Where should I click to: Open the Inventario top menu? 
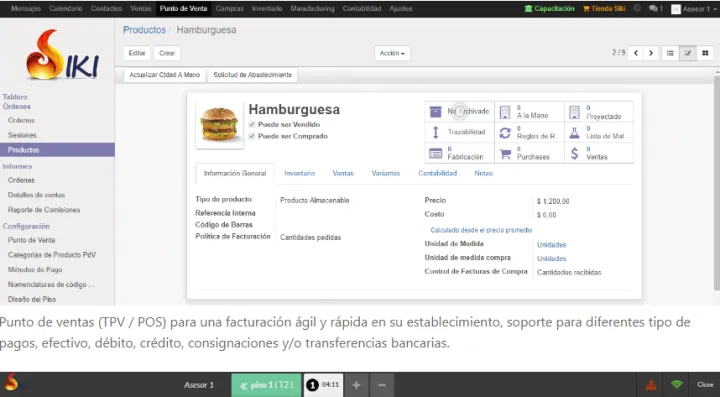[267, 9]
